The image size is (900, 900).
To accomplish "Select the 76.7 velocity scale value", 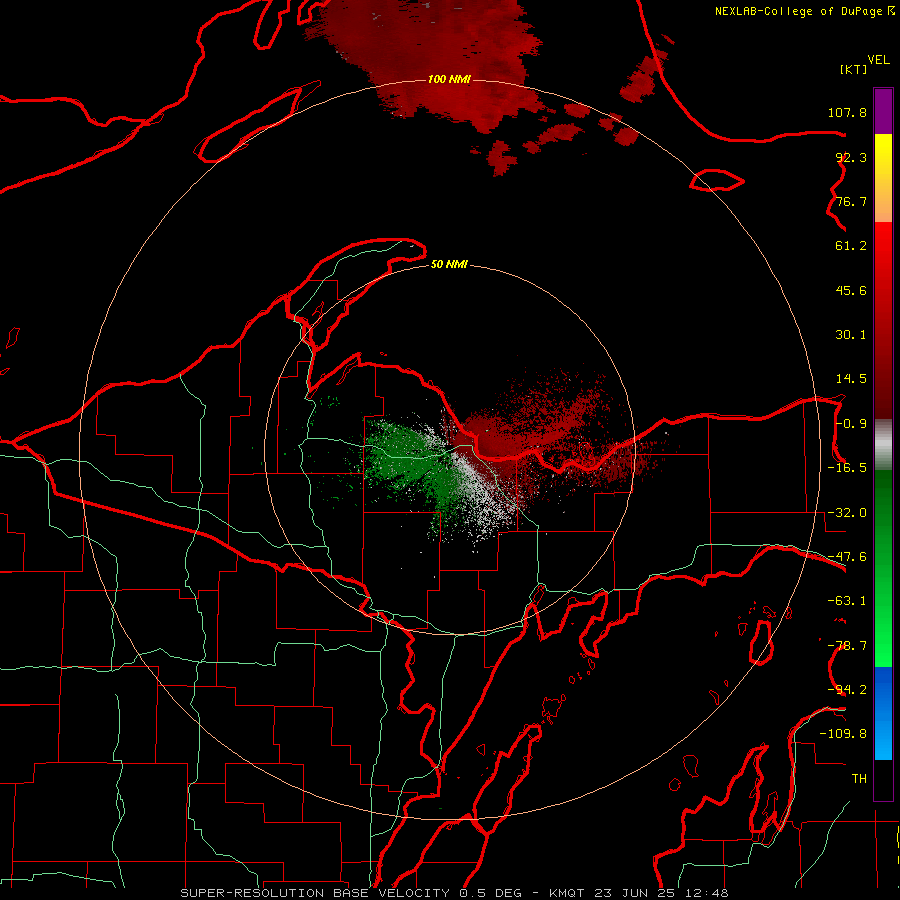I will click(851, 201).
